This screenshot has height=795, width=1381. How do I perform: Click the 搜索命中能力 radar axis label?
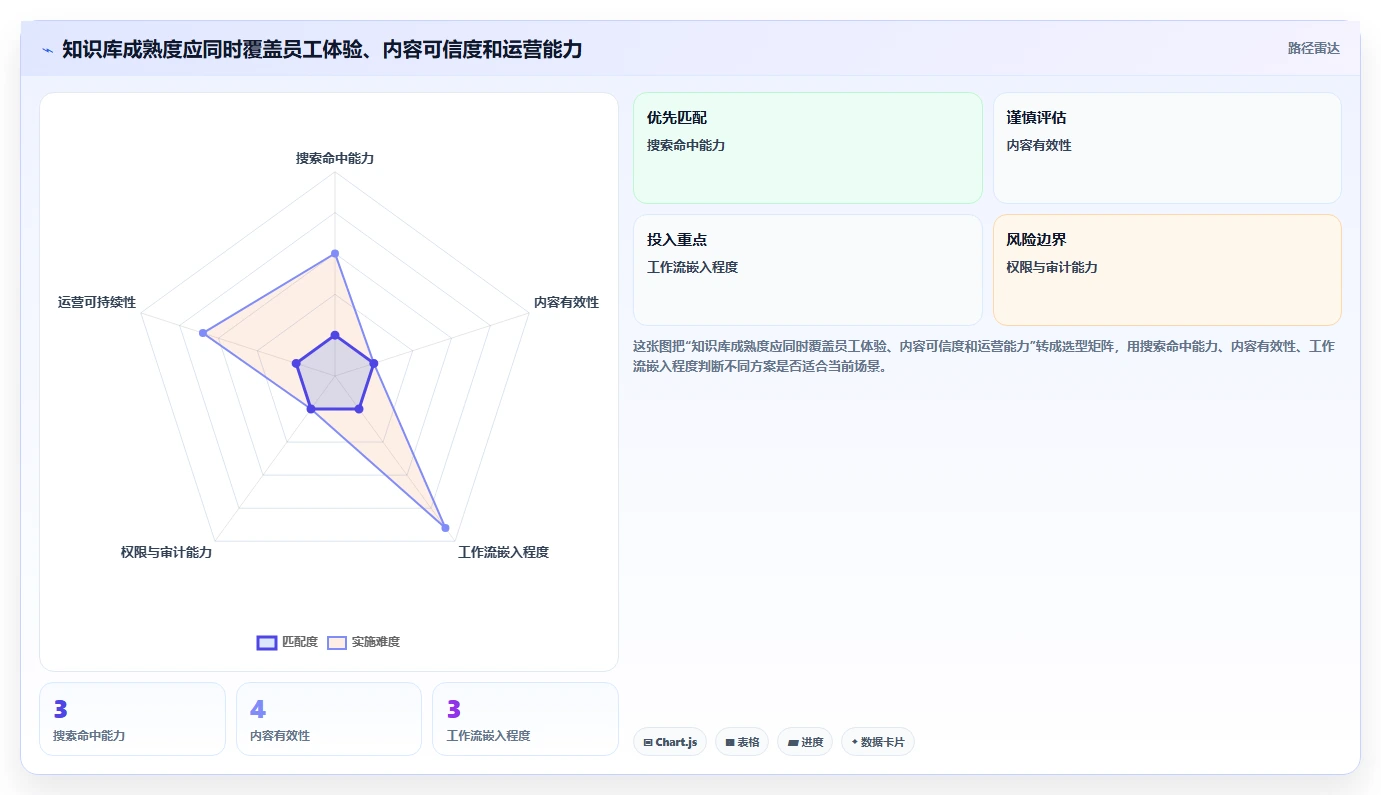pyautogui.click(x=335, y=158)
